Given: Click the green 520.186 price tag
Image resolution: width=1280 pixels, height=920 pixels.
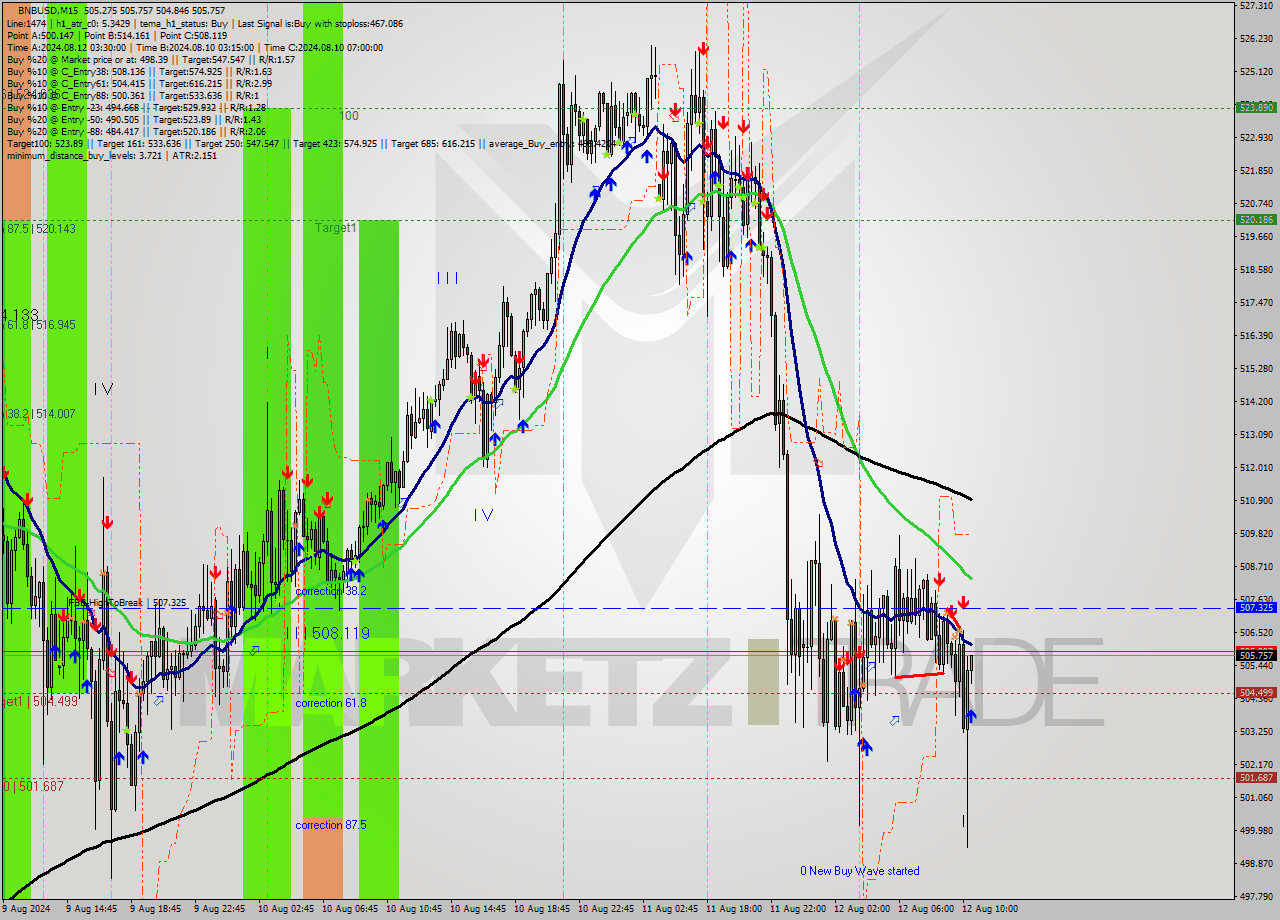Looking at the screenshot, I should [1256, 219].
